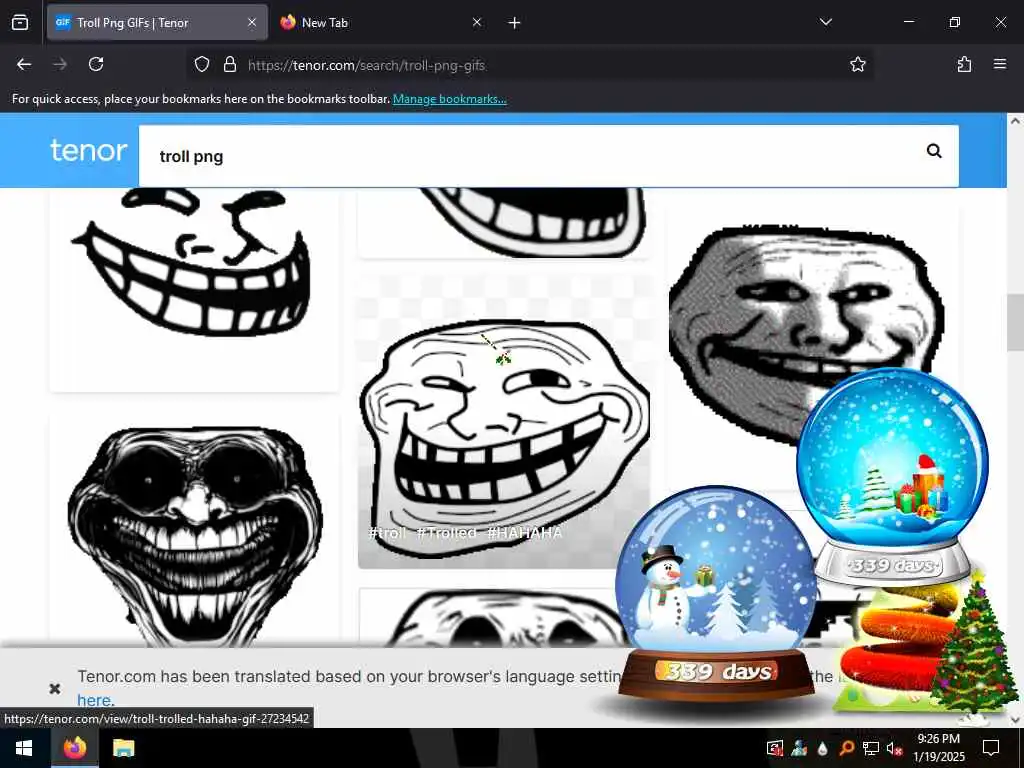Image resolution: width=1024 pixels, height=768 pixels.
Task: Click the muted volume tray icon
Action: [x=894, y=748]
